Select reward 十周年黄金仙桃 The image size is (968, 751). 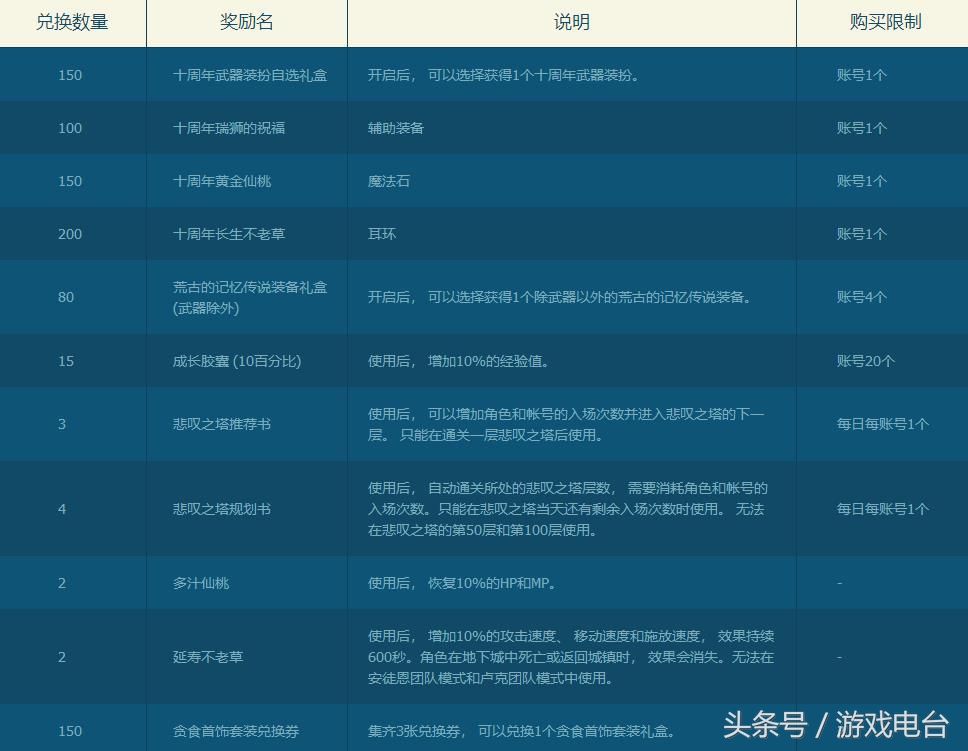click(x=222, y=182)
